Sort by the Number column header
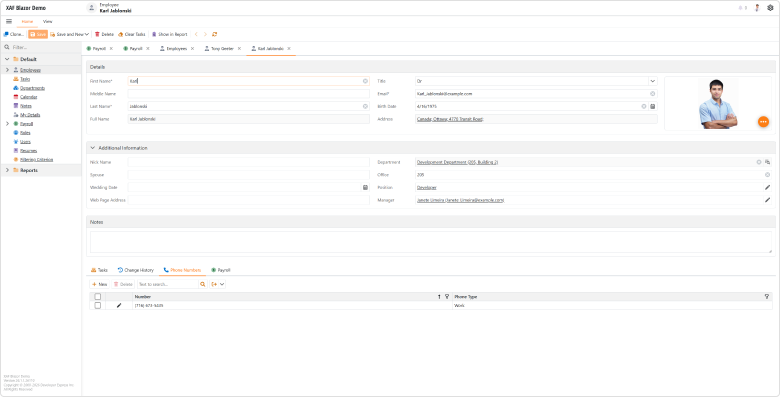The image size is (780, 397). tap(143, 297)
